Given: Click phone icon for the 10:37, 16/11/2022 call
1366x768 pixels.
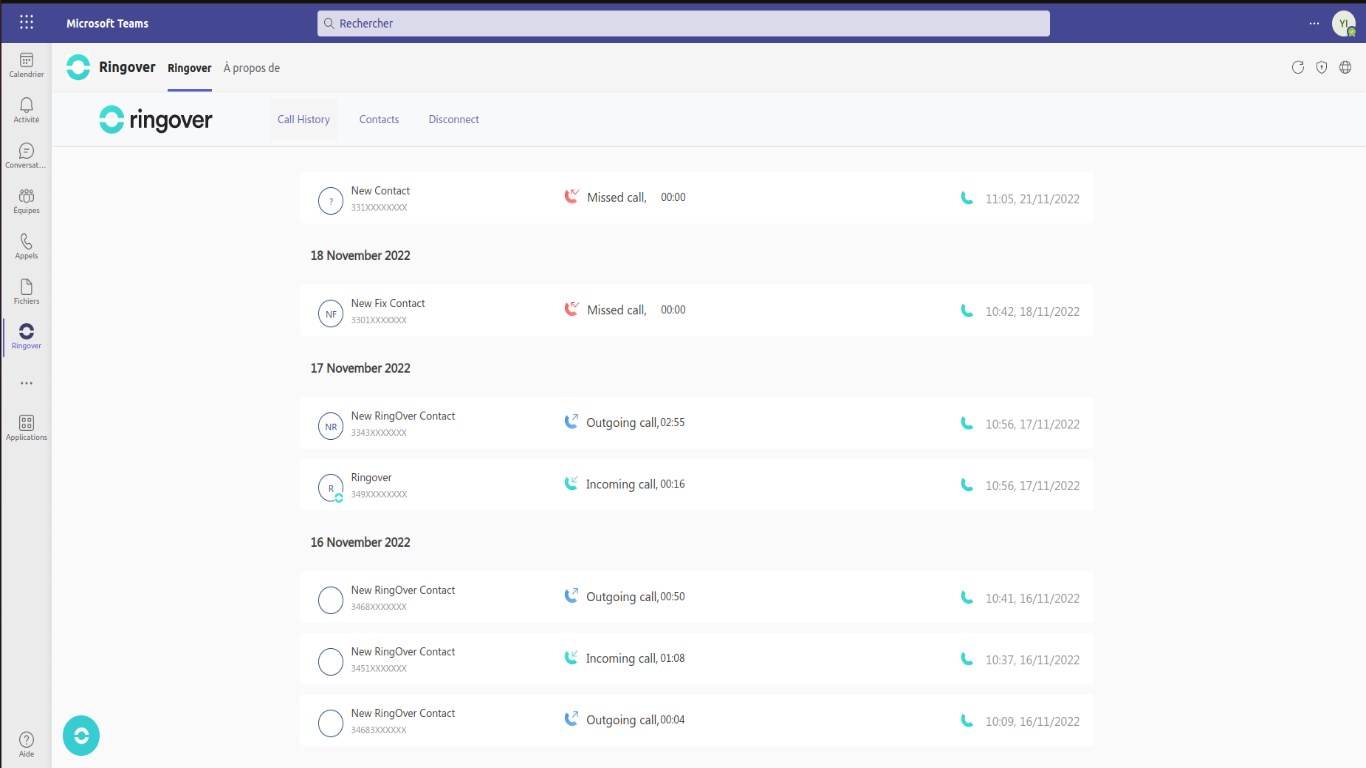Looking at the screenshot, I should coord(966,659).
